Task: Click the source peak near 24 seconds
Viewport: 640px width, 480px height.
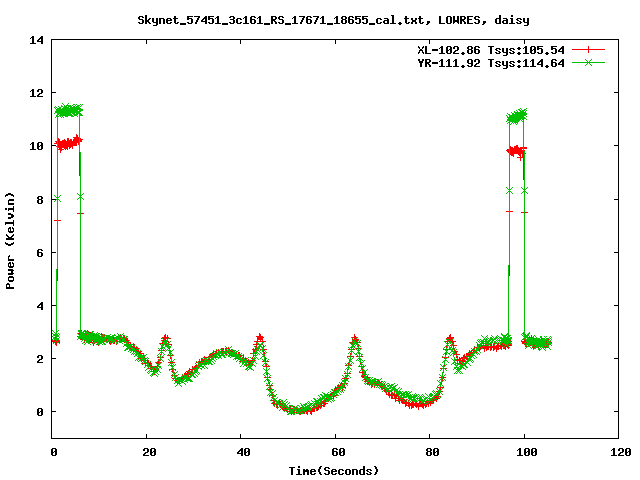Action: tap(165, 340)
